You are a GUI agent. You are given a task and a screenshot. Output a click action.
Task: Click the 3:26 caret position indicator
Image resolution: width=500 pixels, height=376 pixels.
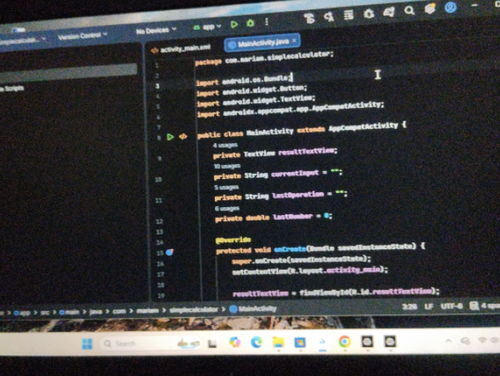(x=409, y=306)
